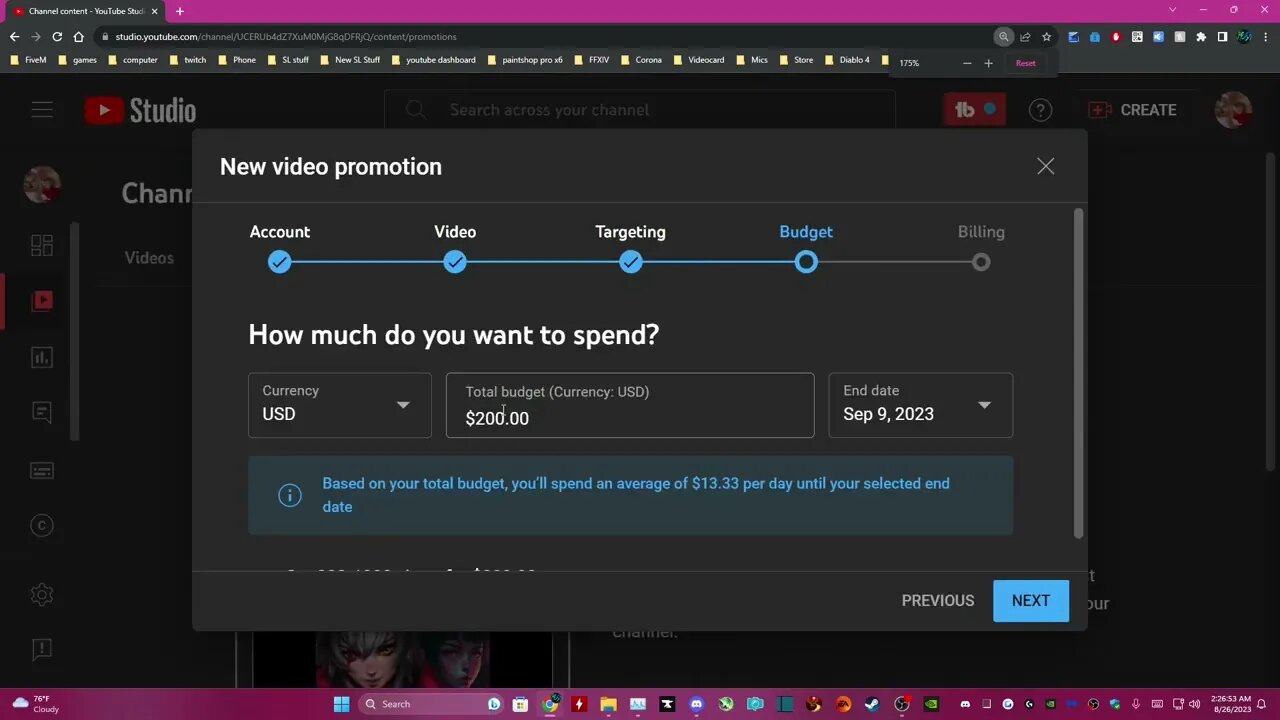Switch to the Videos tab behind dialog
Screen dimensions: 1280x720
149,258
